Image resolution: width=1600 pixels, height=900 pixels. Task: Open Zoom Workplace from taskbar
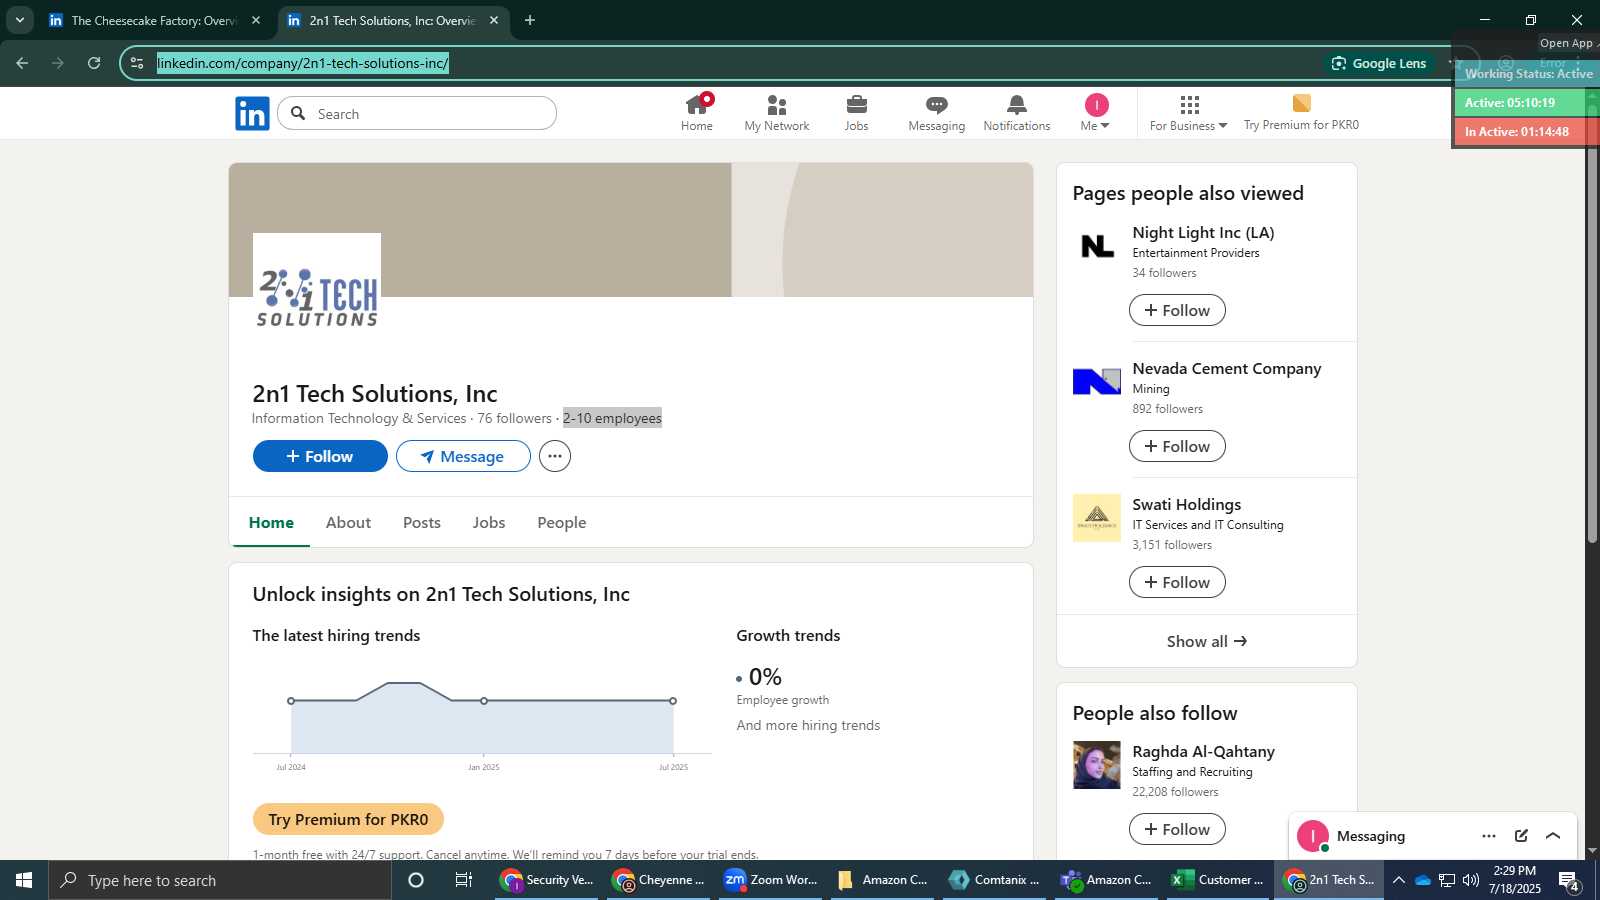(x=772, y=880)
